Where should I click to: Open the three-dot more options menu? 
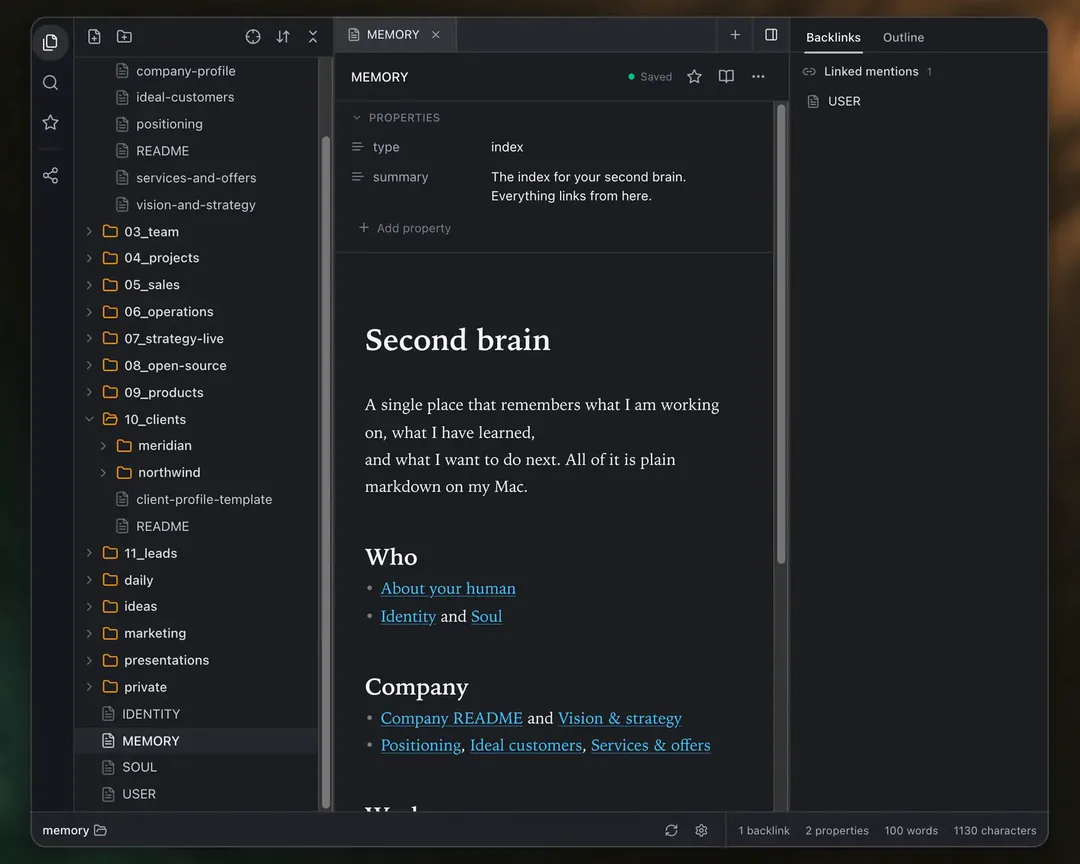[x=758, y=76]
